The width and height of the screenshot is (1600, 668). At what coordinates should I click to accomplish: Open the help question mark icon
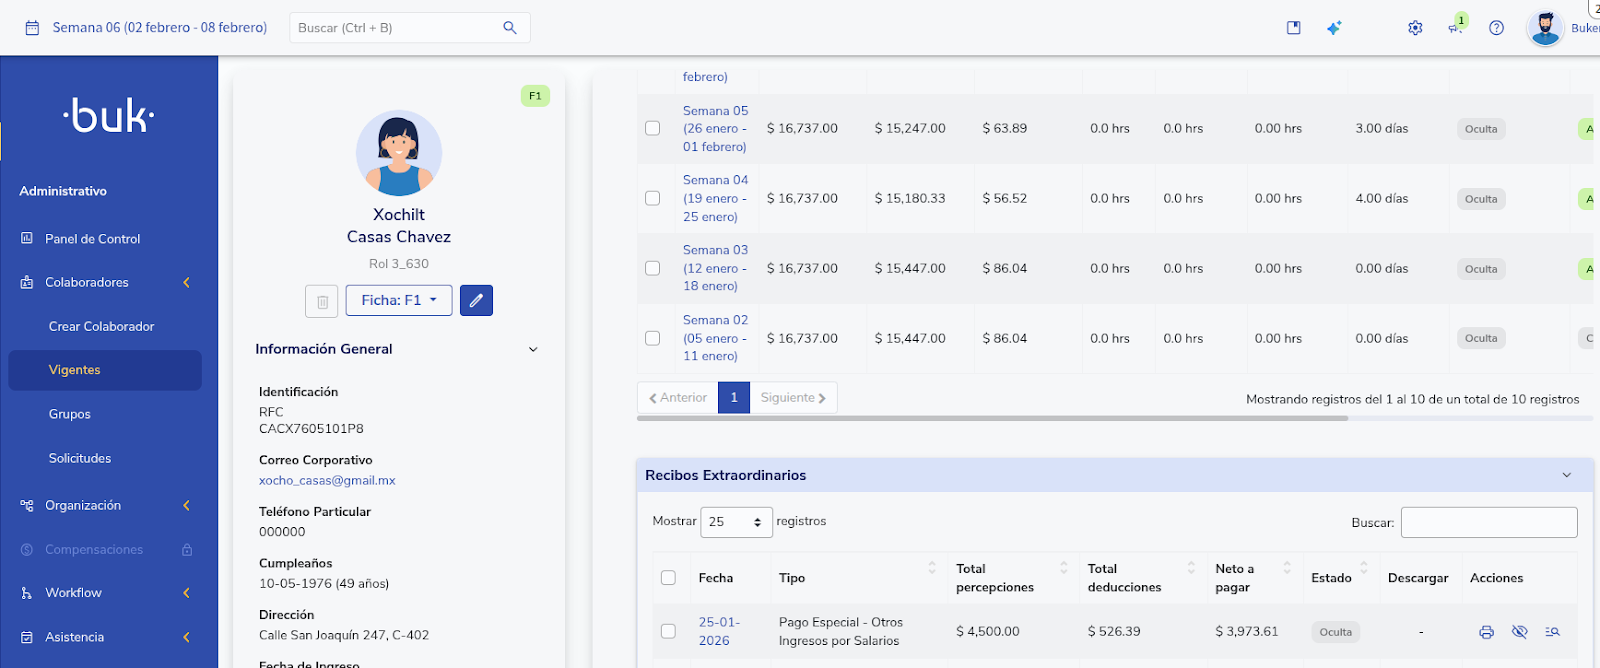[x=1496, y=28]
